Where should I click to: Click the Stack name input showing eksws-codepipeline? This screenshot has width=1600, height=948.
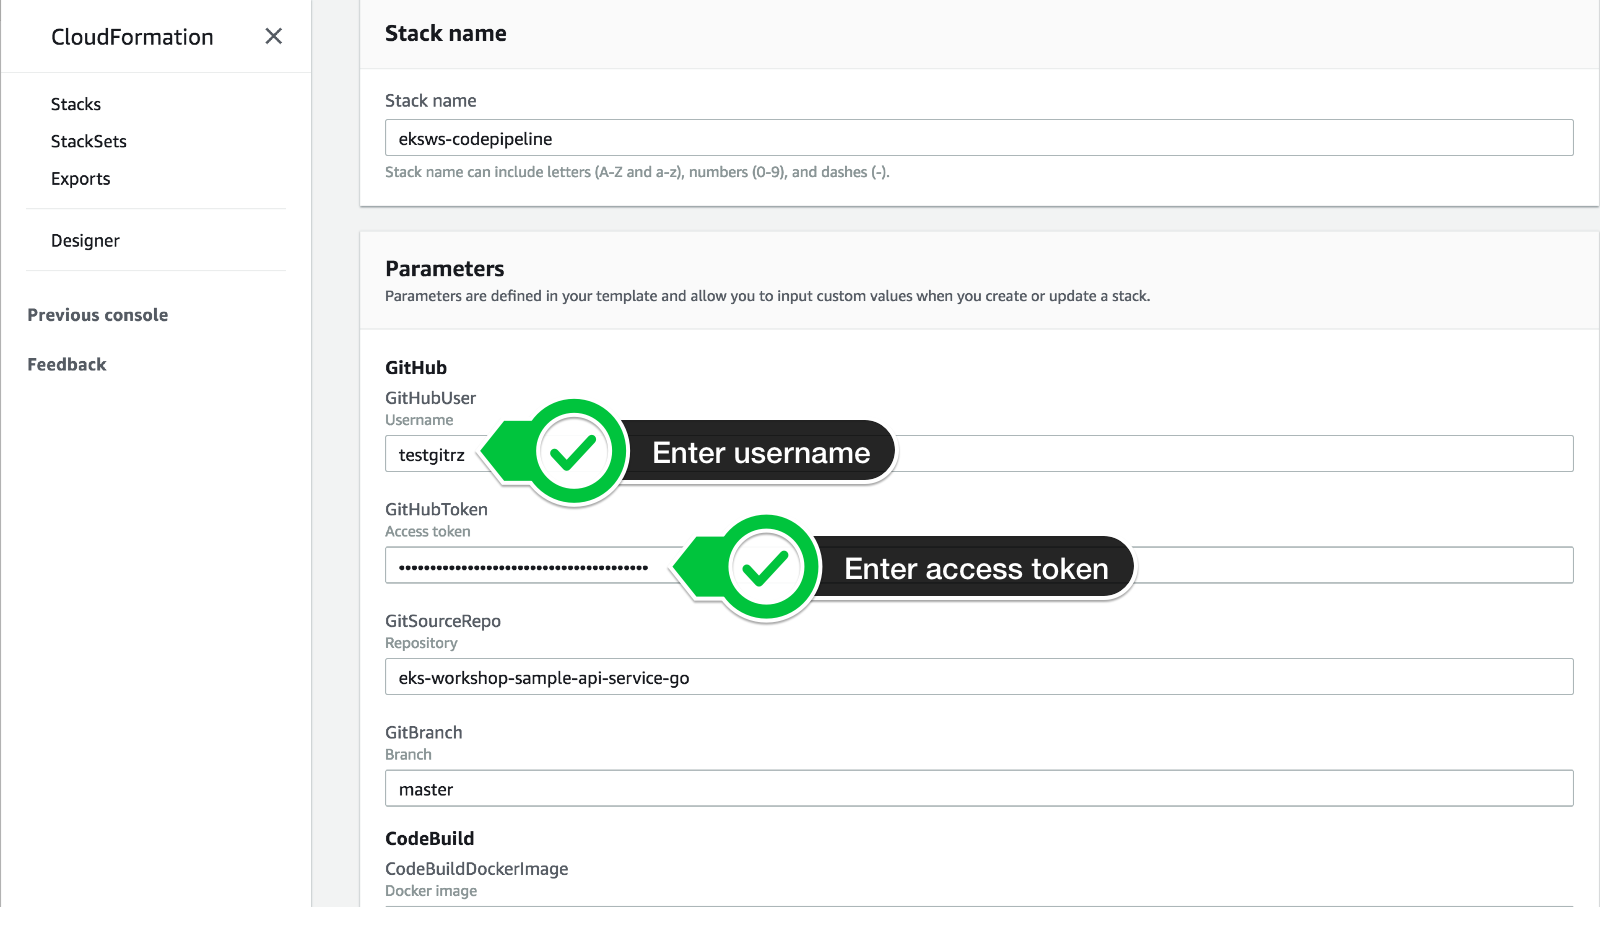(978, 137)
